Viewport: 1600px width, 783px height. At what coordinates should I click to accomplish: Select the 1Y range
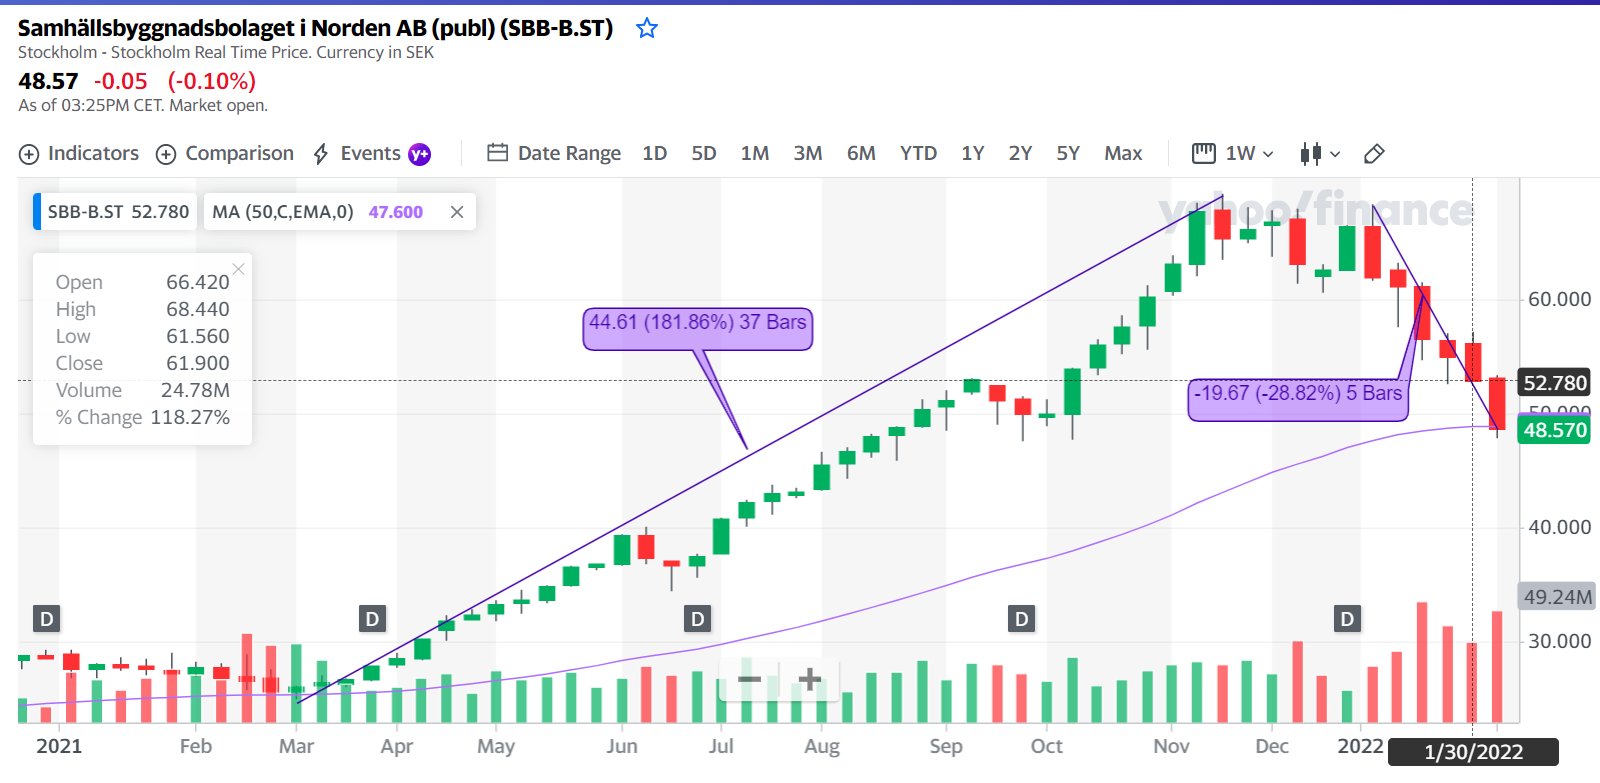tap(973, 153)
